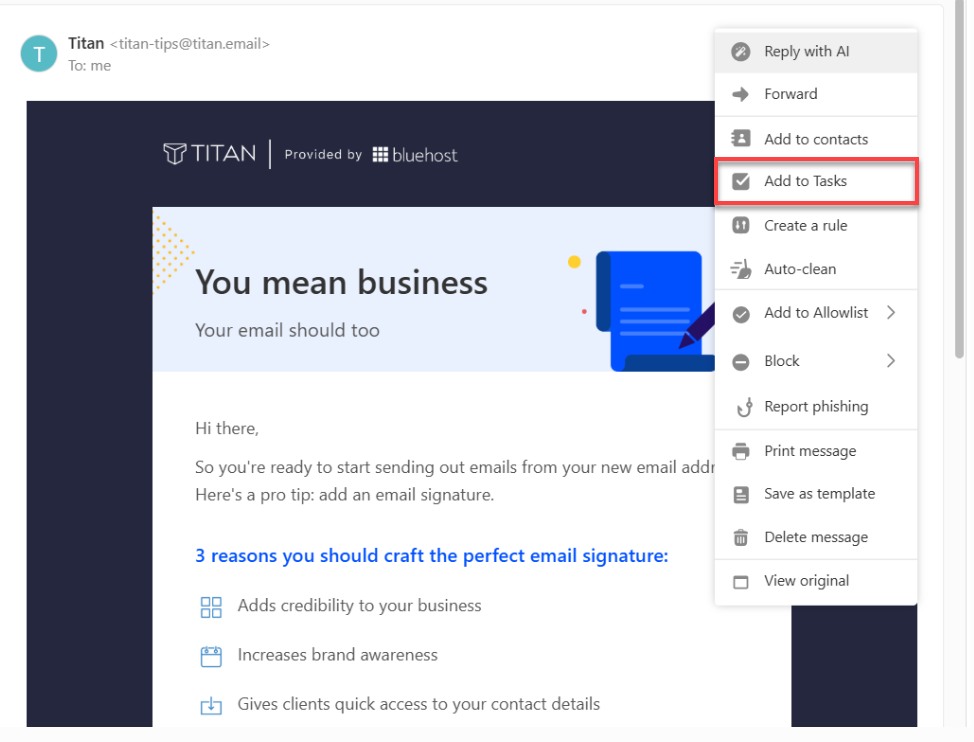Click the Report phishing hook icon

tap(744, 407)
